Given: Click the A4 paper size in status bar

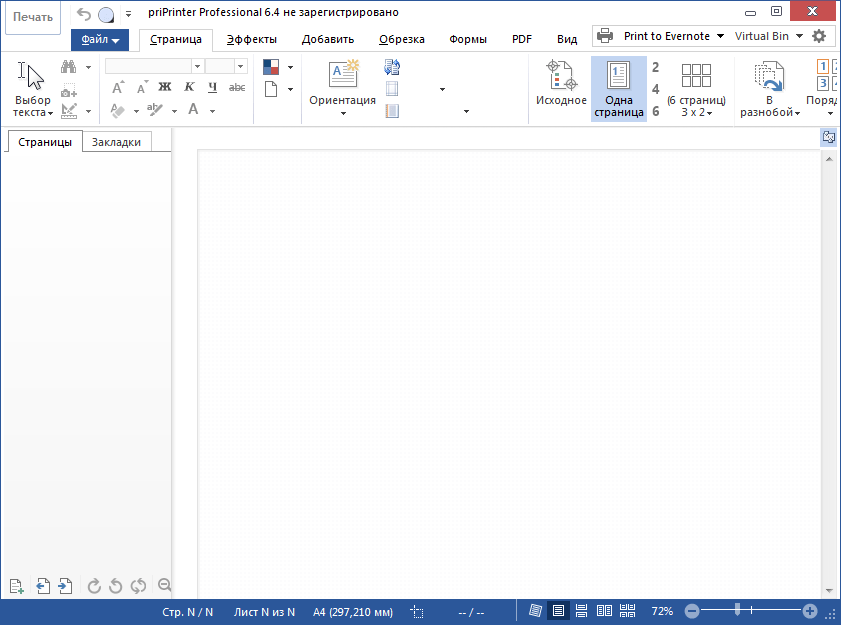Looking at the screenshot, I should 353,611.
